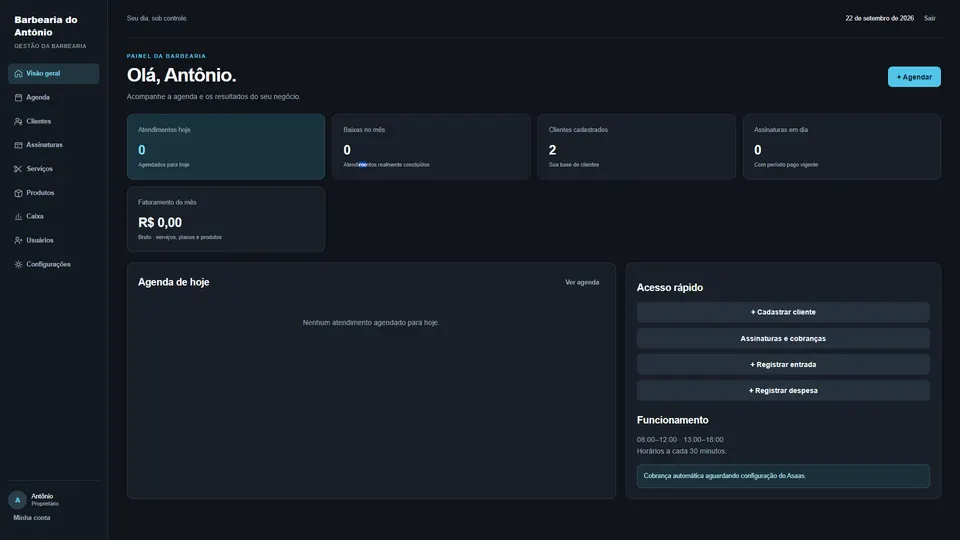Click the Barbearia do Antônio title
Screen dimensions: 960x540
point(46,26)
